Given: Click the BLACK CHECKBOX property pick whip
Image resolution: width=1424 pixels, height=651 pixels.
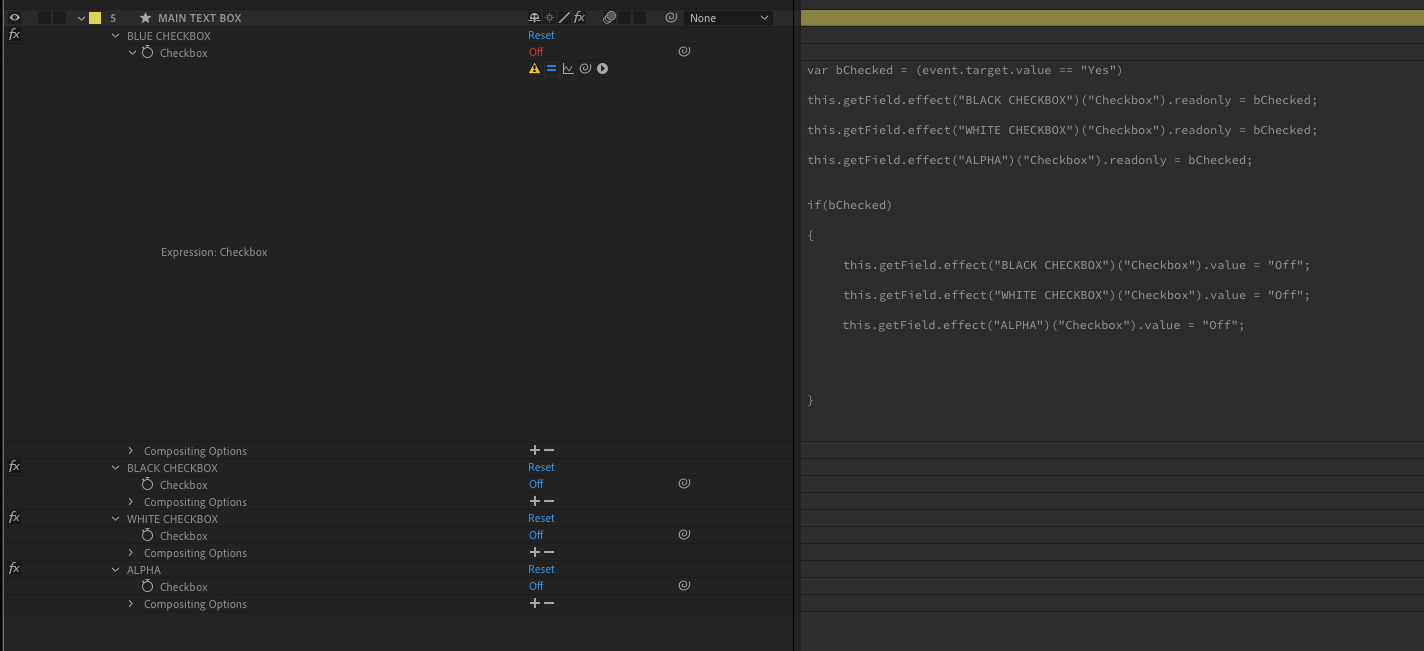Looking at the screenshot, I should [x=684, y=484].
